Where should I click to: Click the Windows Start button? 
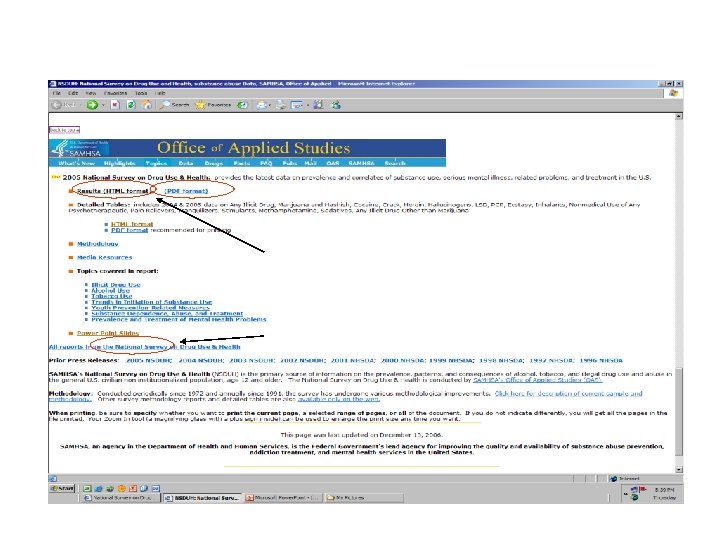click(x=62, y=489)
